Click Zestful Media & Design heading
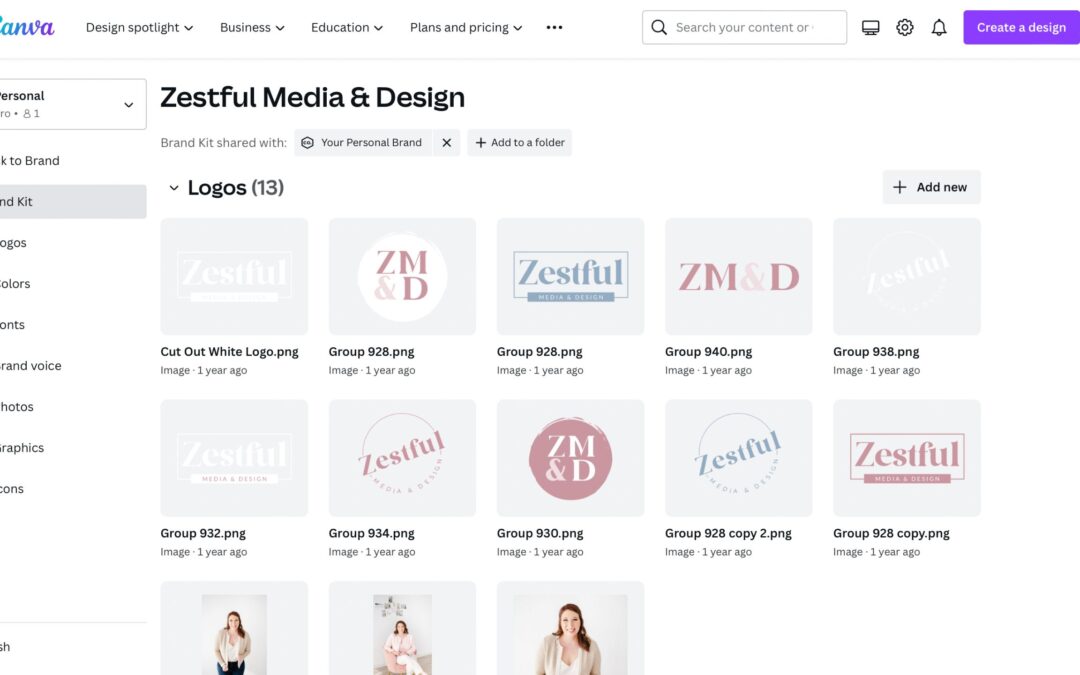 tap(313, 97)
